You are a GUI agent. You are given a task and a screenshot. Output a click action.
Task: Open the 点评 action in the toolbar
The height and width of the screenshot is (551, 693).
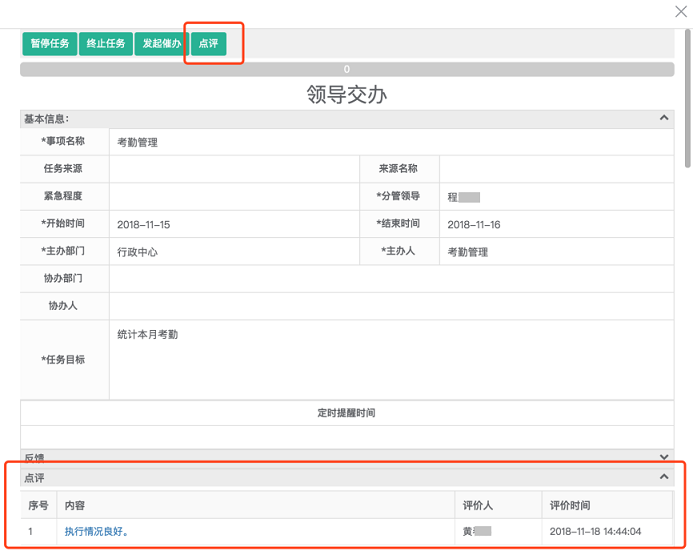[x=208, y=44]
